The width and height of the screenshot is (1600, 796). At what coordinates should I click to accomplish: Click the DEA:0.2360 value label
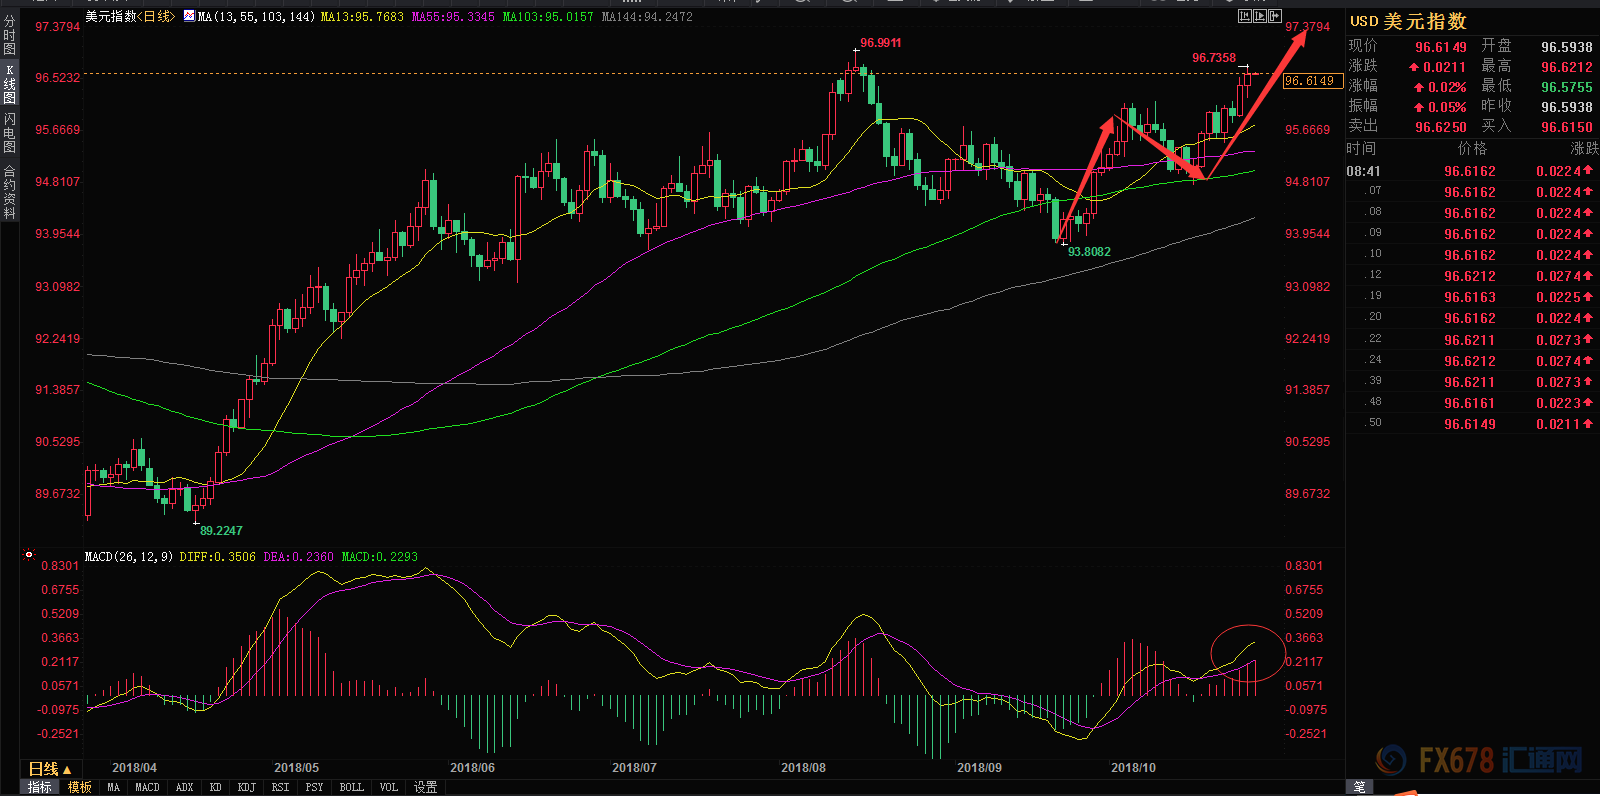click(x=298, y=556)
